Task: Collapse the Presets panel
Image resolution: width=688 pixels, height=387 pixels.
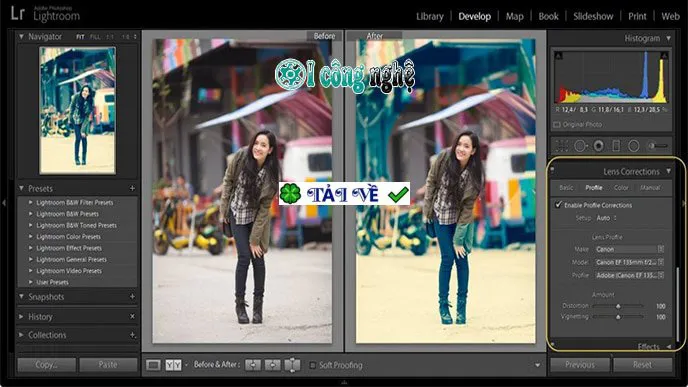Action: click(21, 188)
